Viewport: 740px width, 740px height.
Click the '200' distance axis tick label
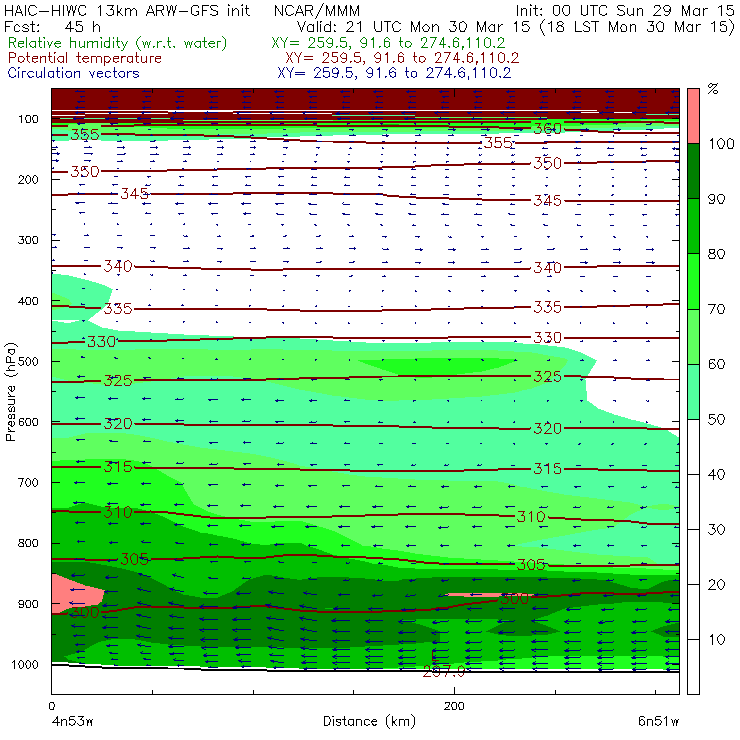pyautogui.click(x=454, y=706)
